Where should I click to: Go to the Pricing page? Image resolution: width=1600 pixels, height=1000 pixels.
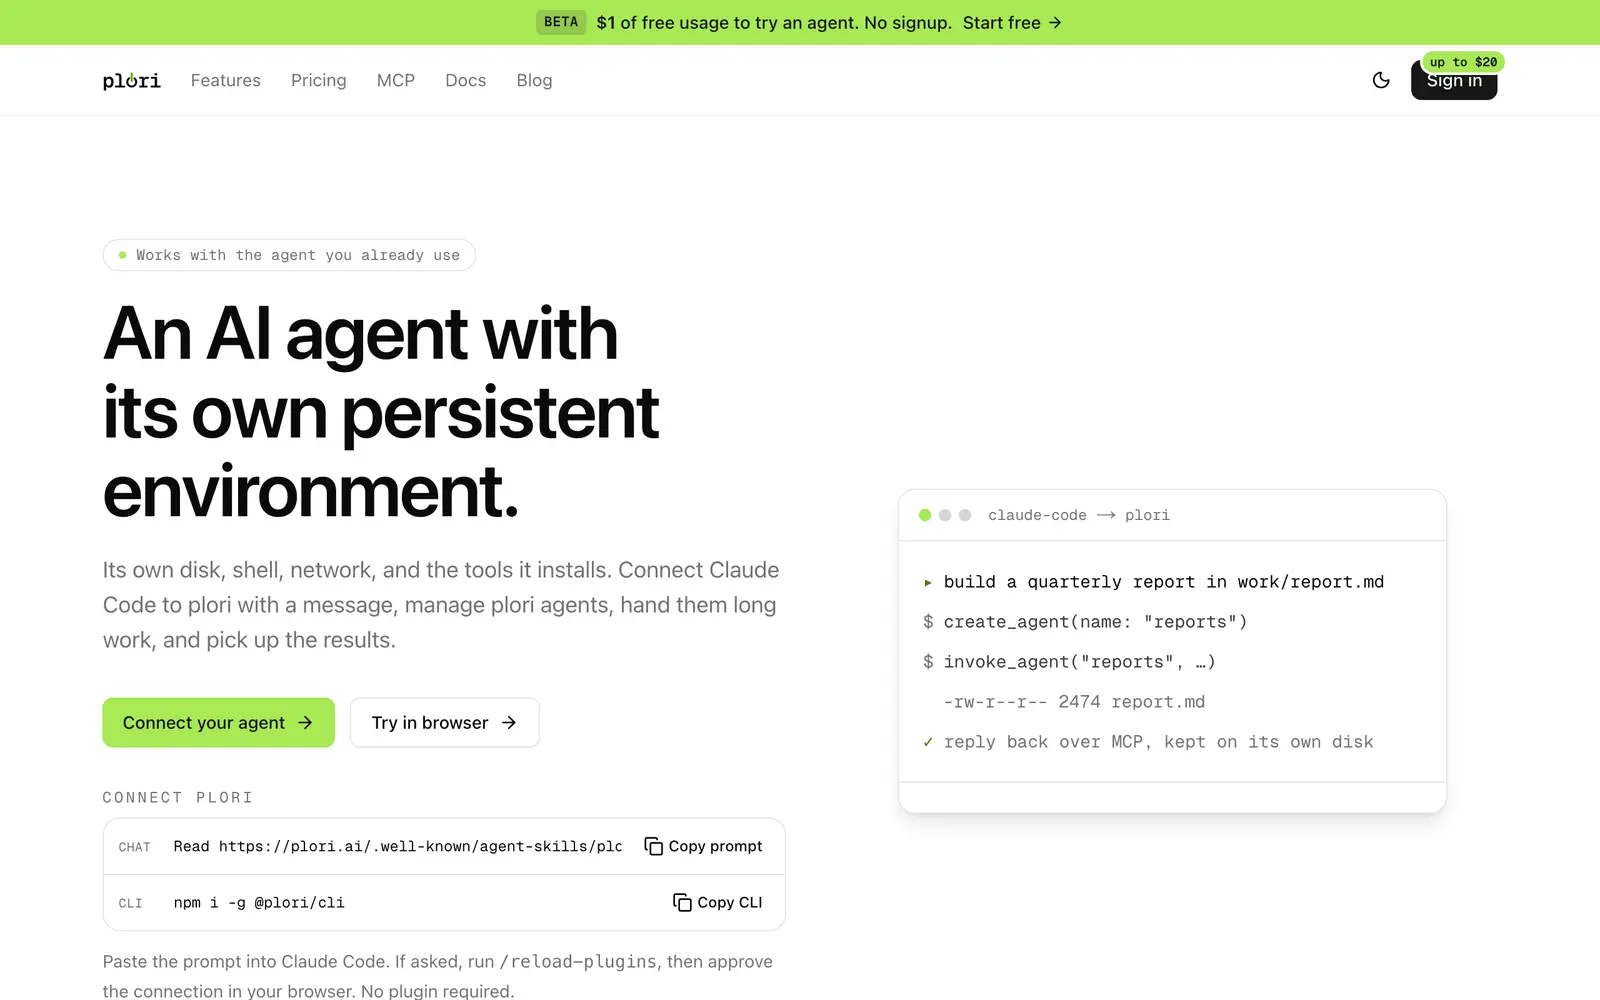(319, 80)
